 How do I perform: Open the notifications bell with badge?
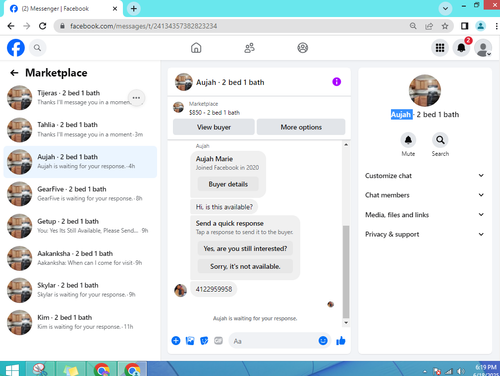(462, 48)
